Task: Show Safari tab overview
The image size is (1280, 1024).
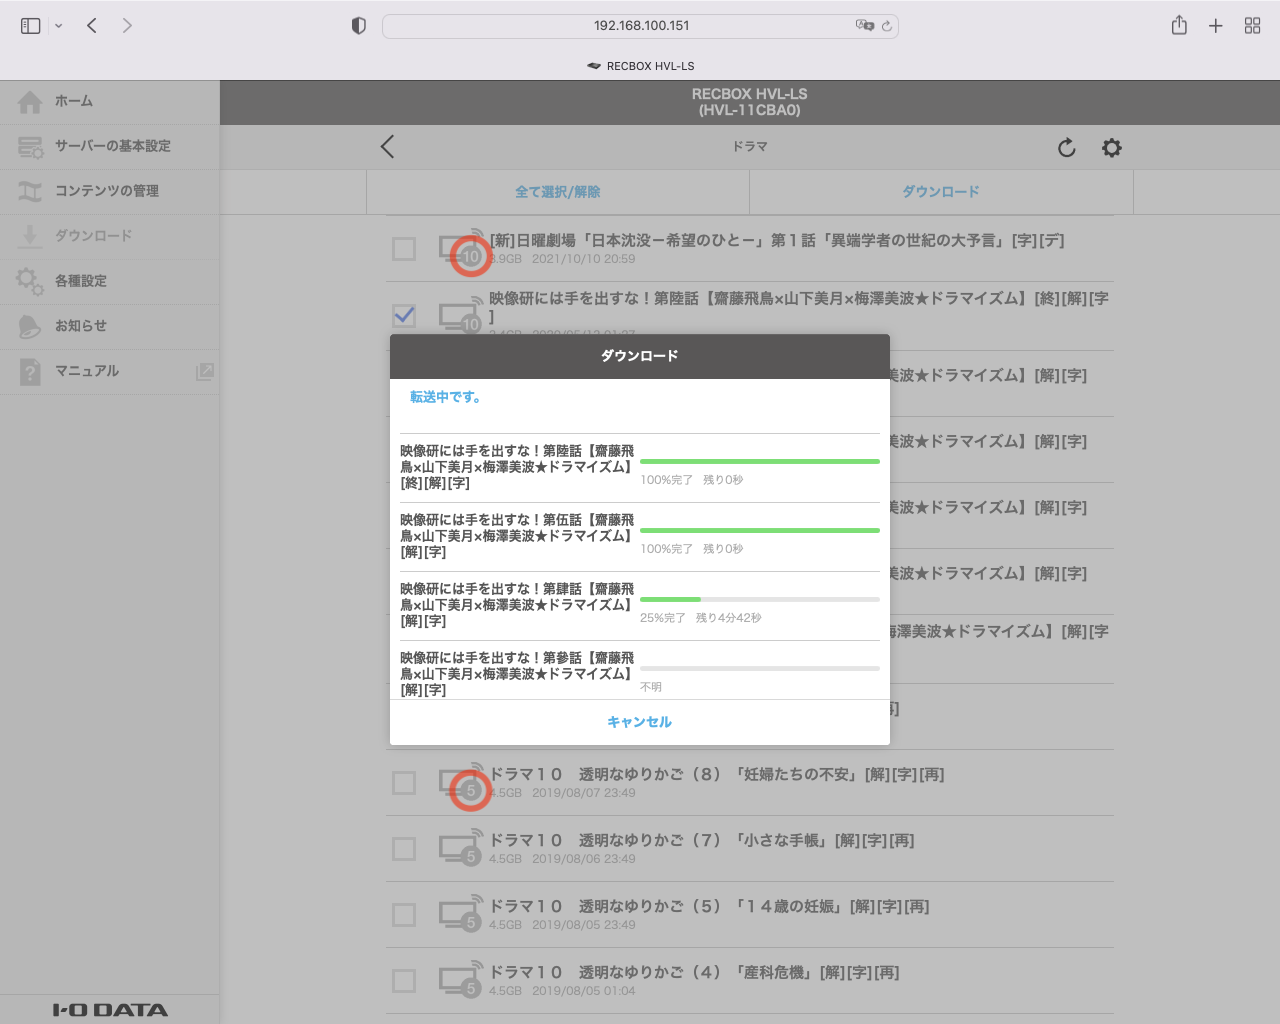Action: pos(1252,26)
